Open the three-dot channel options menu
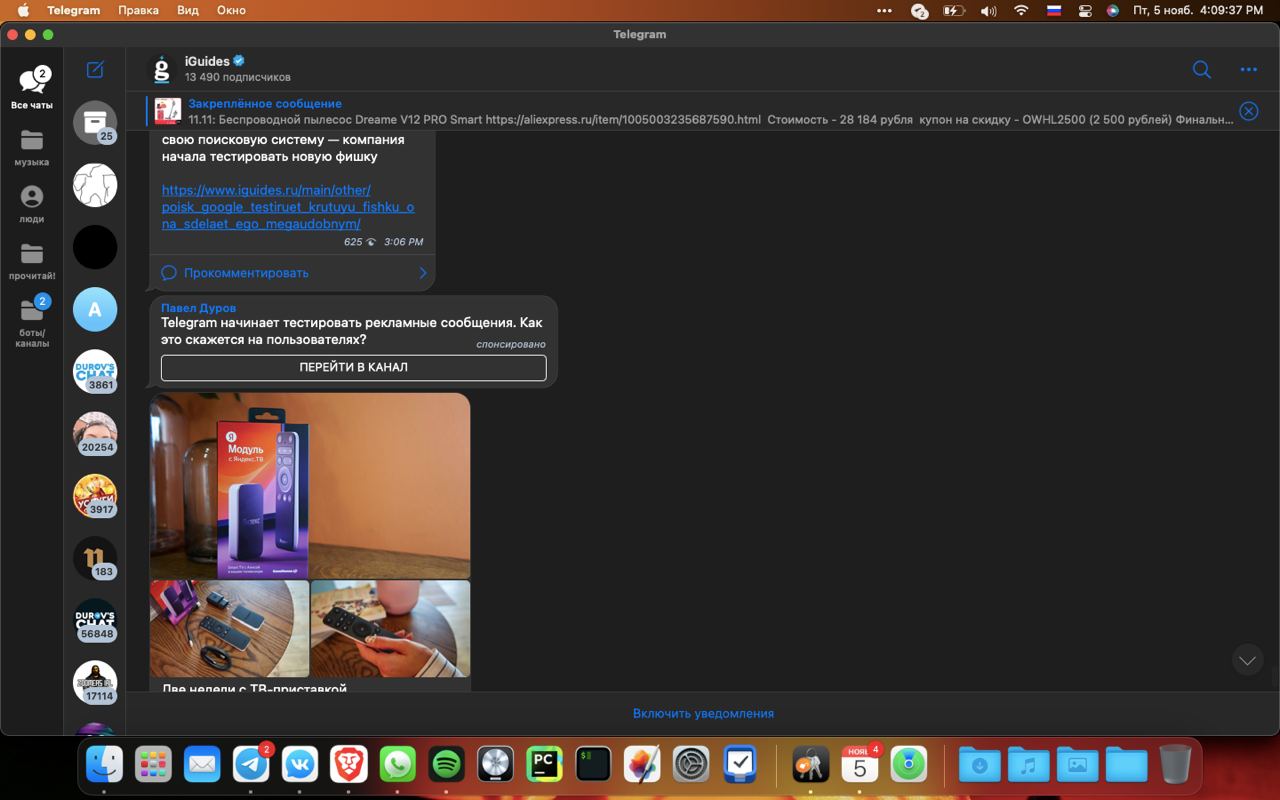 tap(1248, 69)
